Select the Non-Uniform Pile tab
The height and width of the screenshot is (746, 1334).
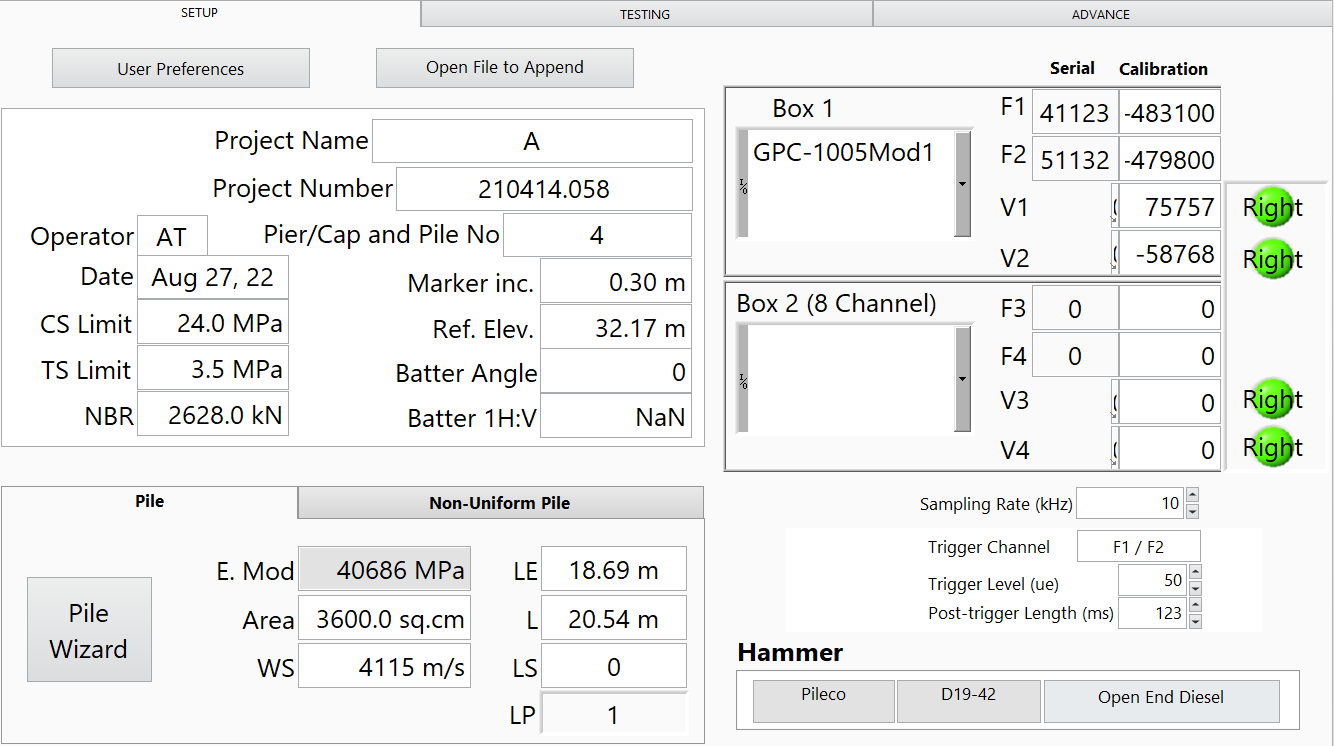click(500, 503)
